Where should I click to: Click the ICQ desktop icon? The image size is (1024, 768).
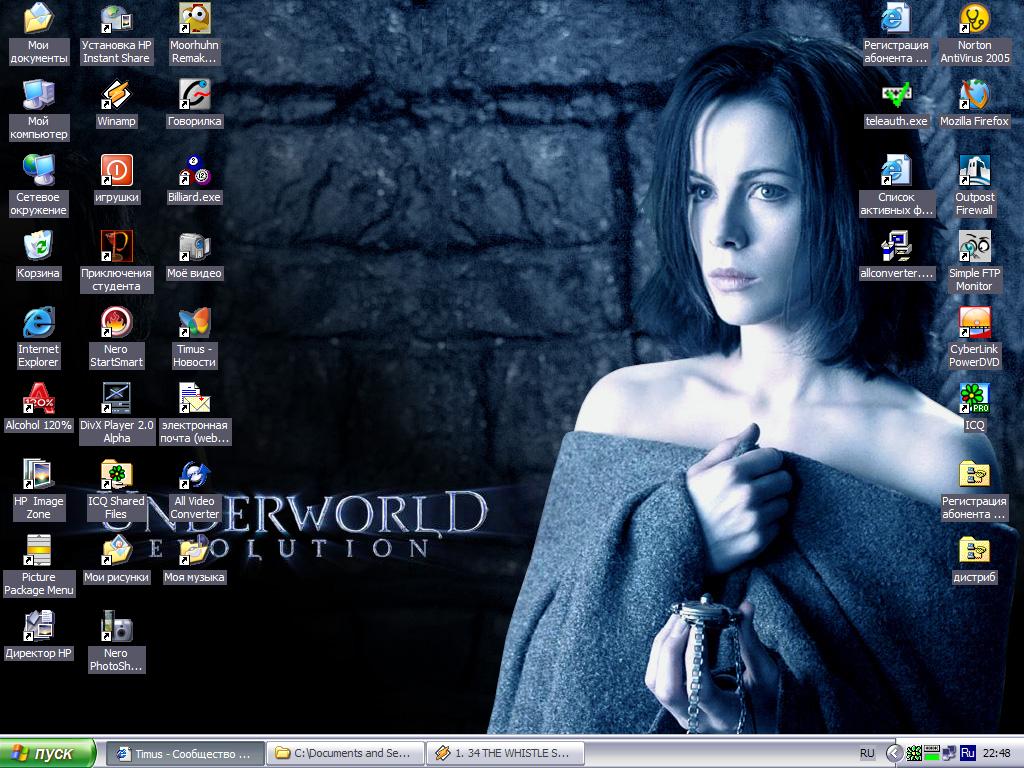[974, 399]
